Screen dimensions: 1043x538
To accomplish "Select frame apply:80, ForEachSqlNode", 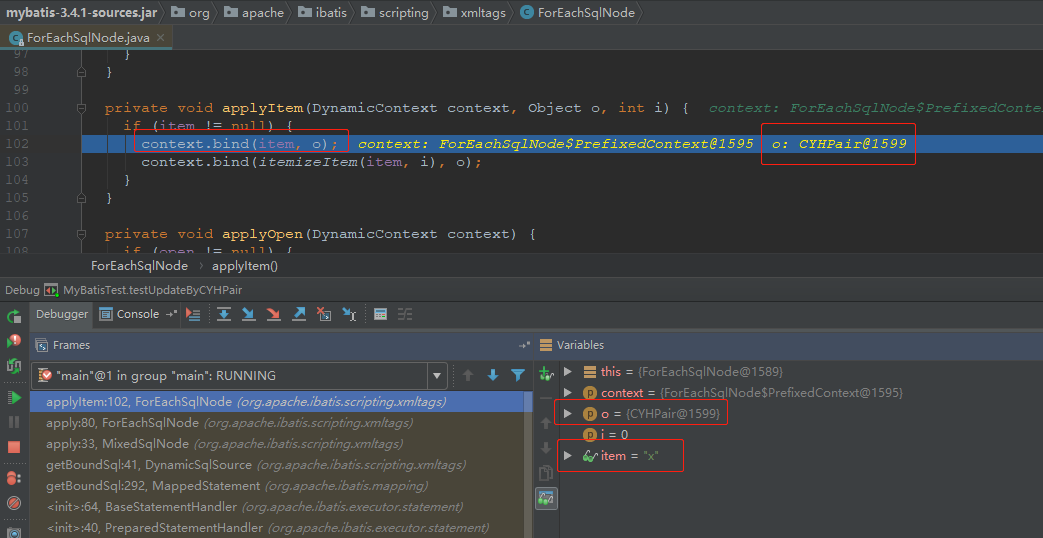I will pyautogui.click(x=277, y=422).
